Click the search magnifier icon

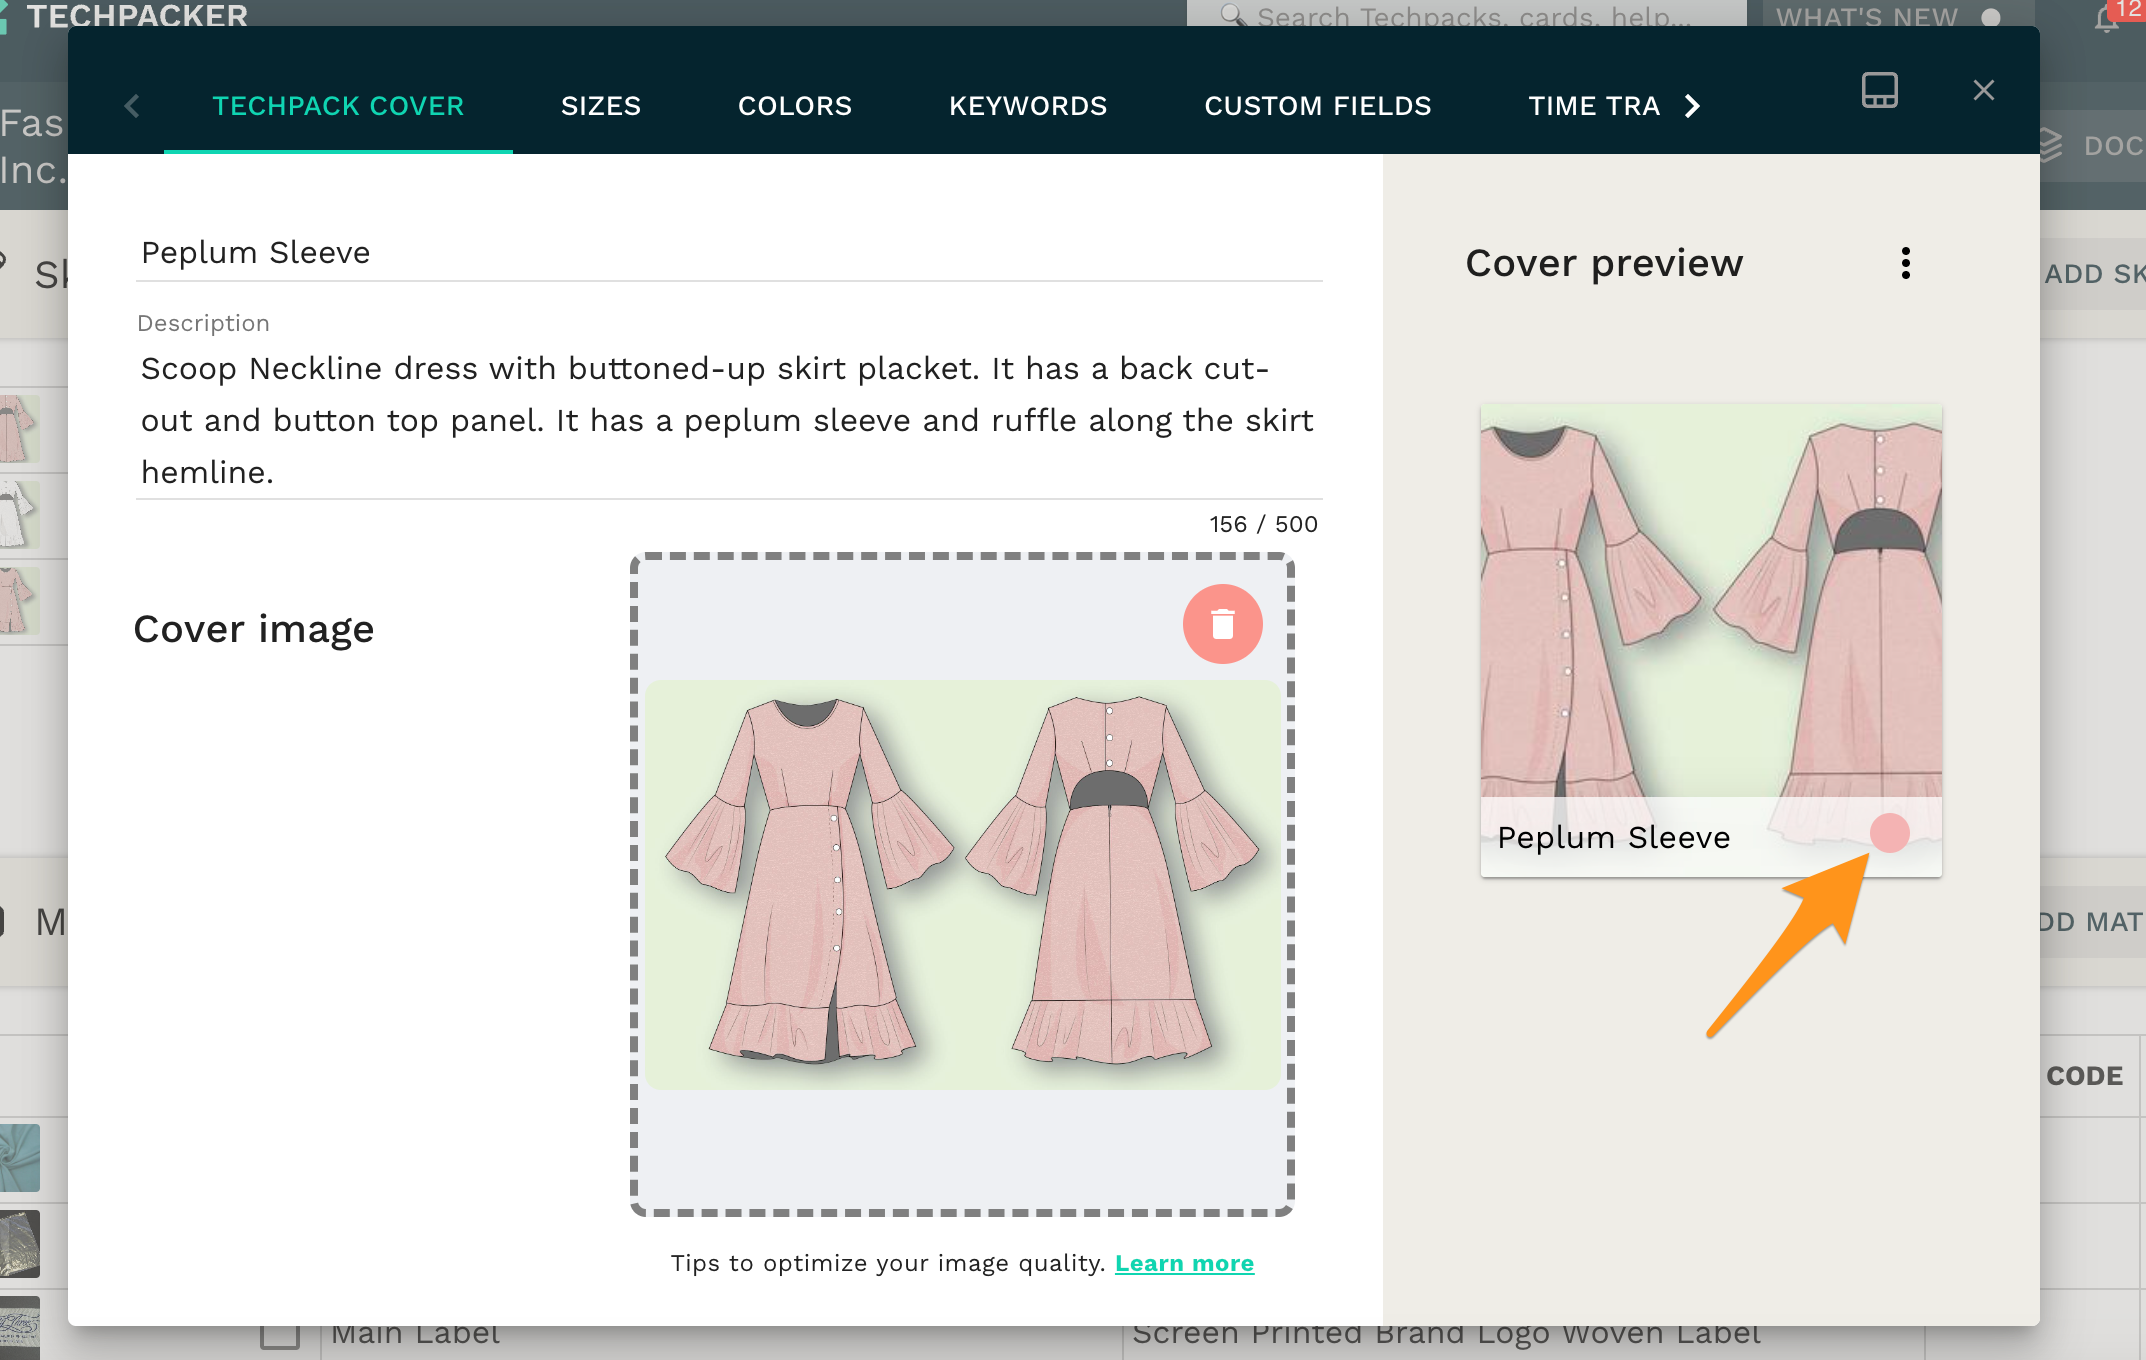click(1232, 16)
